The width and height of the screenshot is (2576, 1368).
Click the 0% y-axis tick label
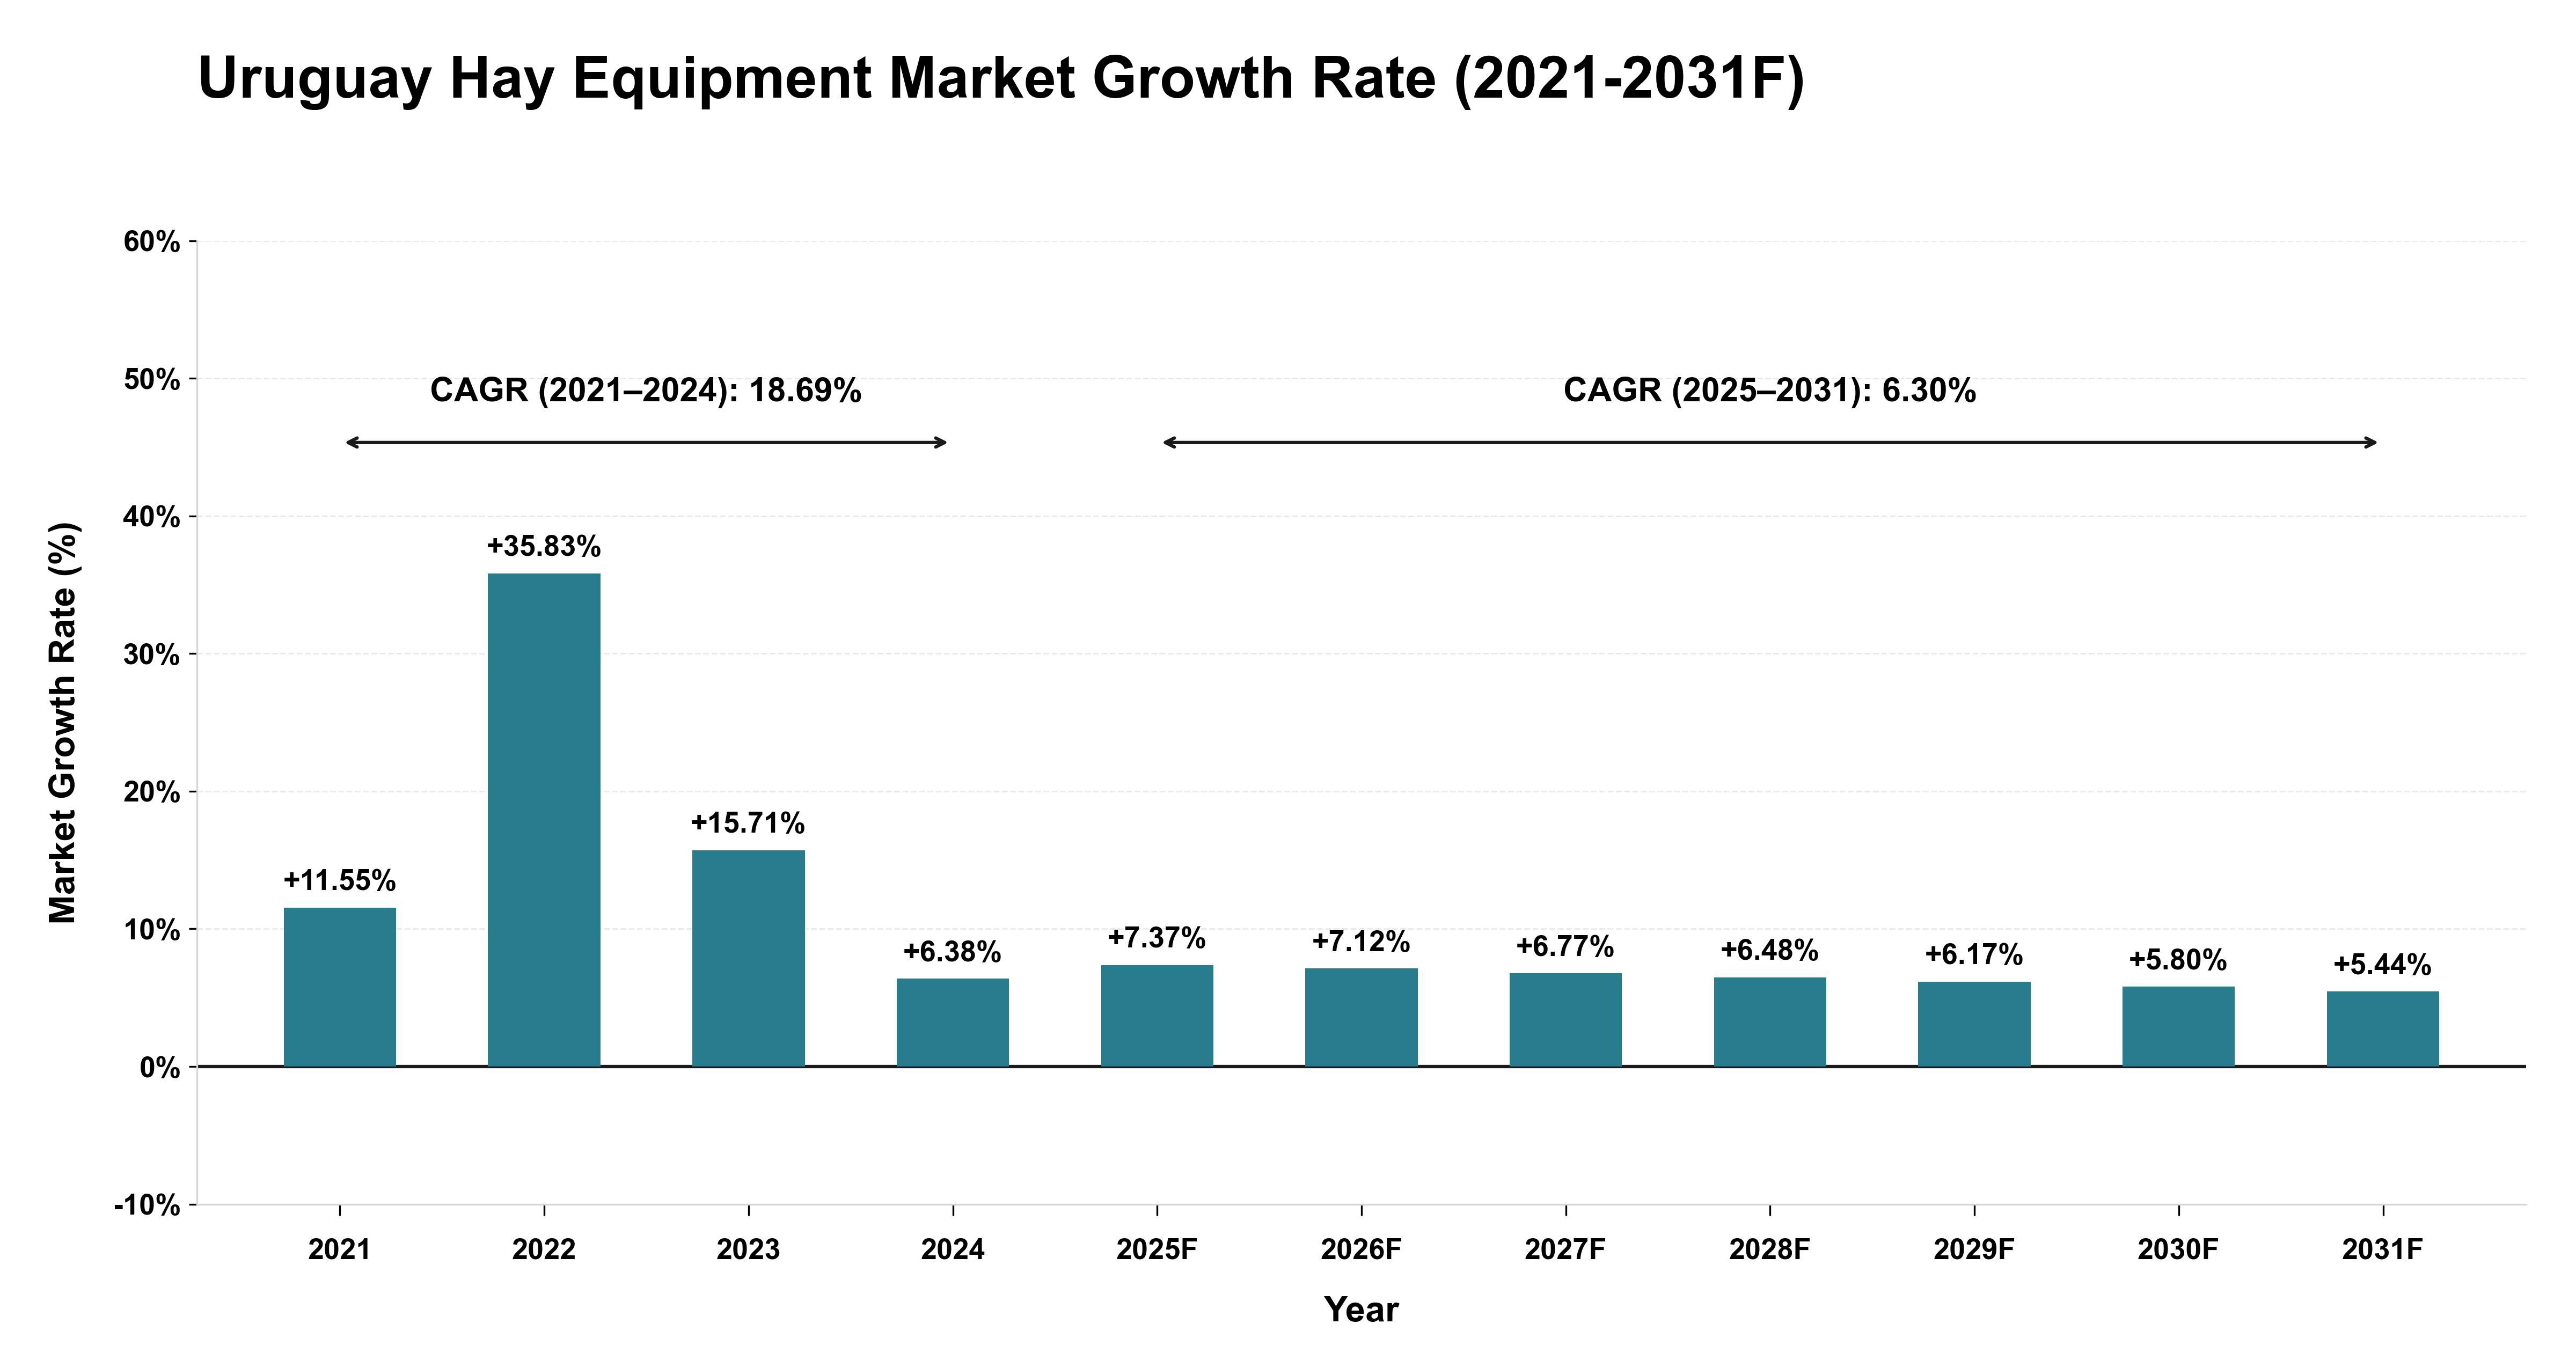point(160,1068)
